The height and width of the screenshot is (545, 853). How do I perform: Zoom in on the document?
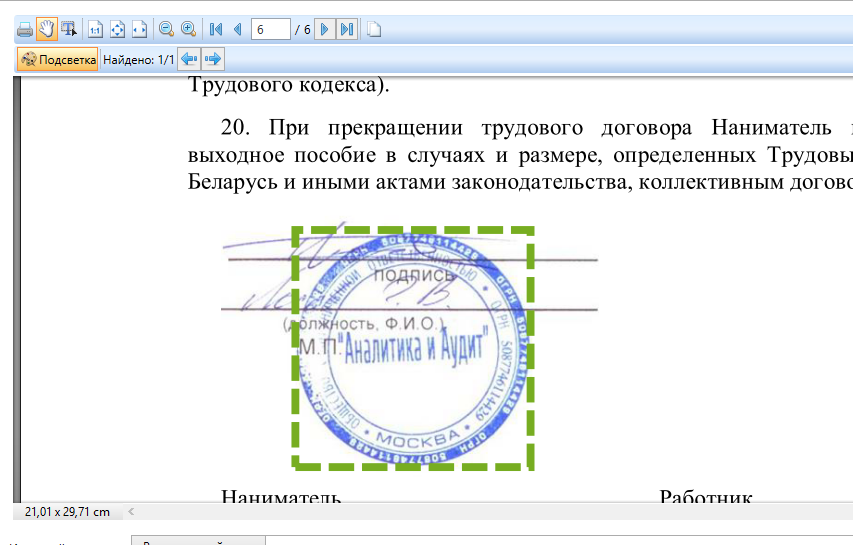pyautogui.click(x=187, y=29)
